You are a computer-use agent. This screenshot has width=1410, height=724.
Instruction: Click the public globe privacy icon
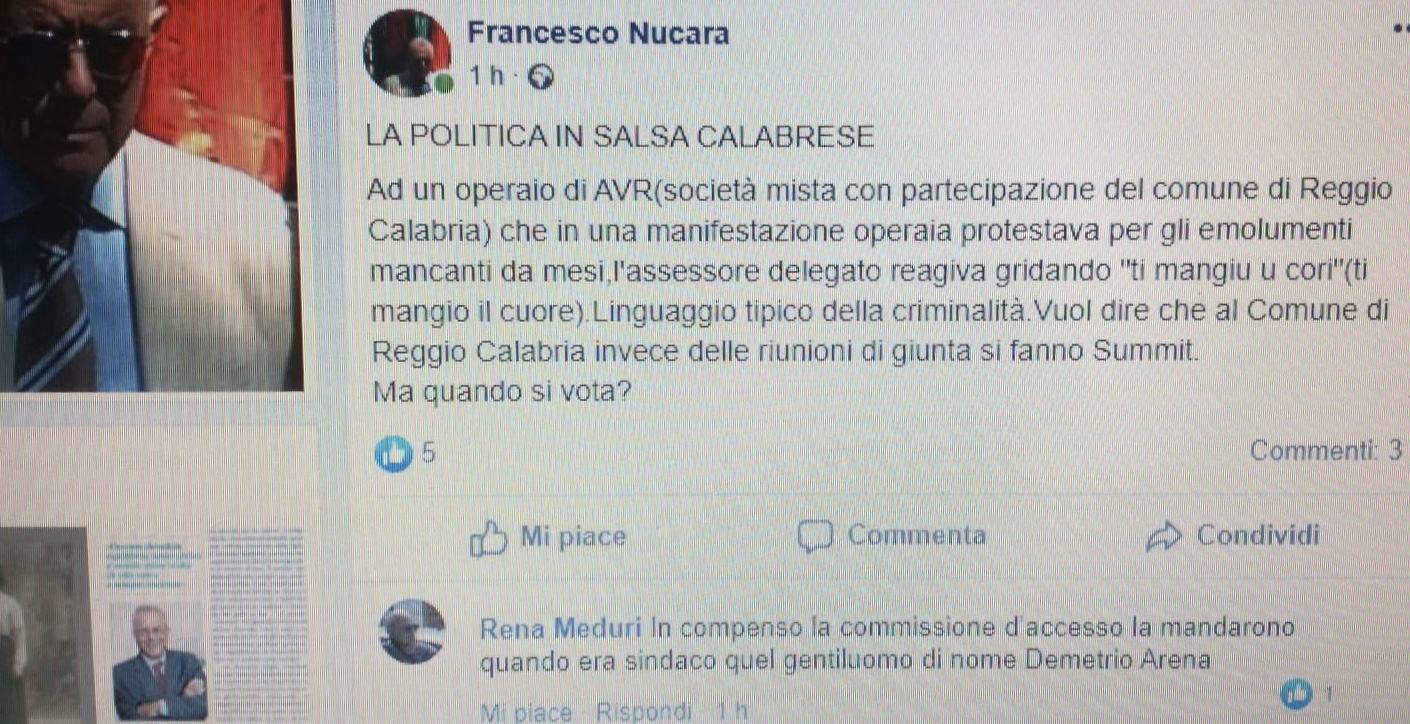coord(540,77)
